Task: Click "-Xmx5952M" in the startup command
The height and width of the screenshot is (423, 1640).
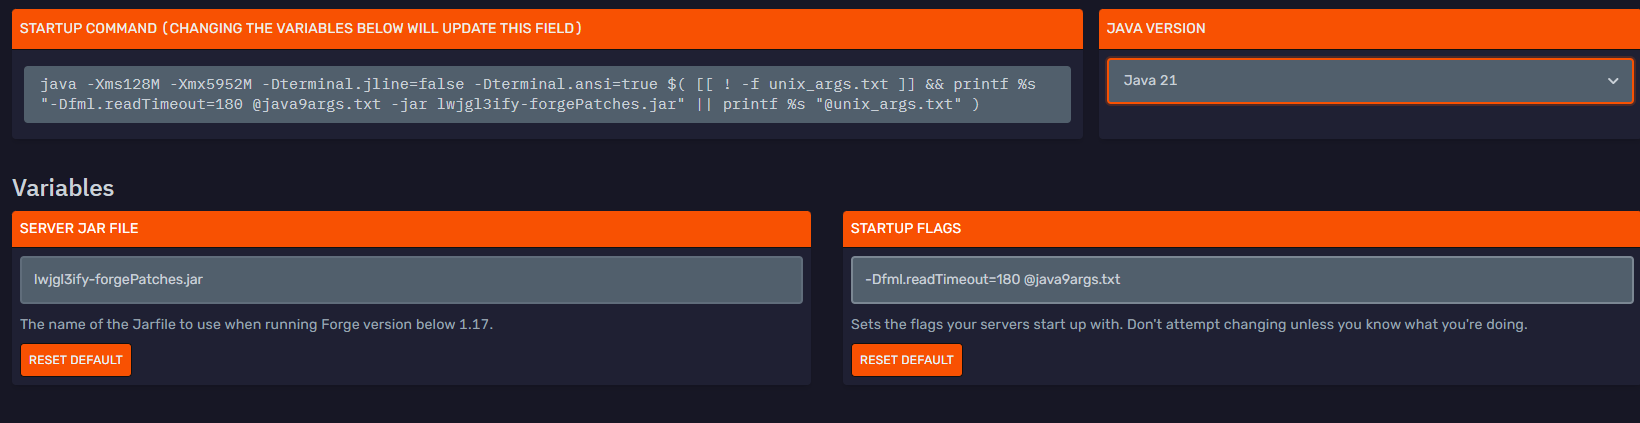Action: (x=211, y=84)
